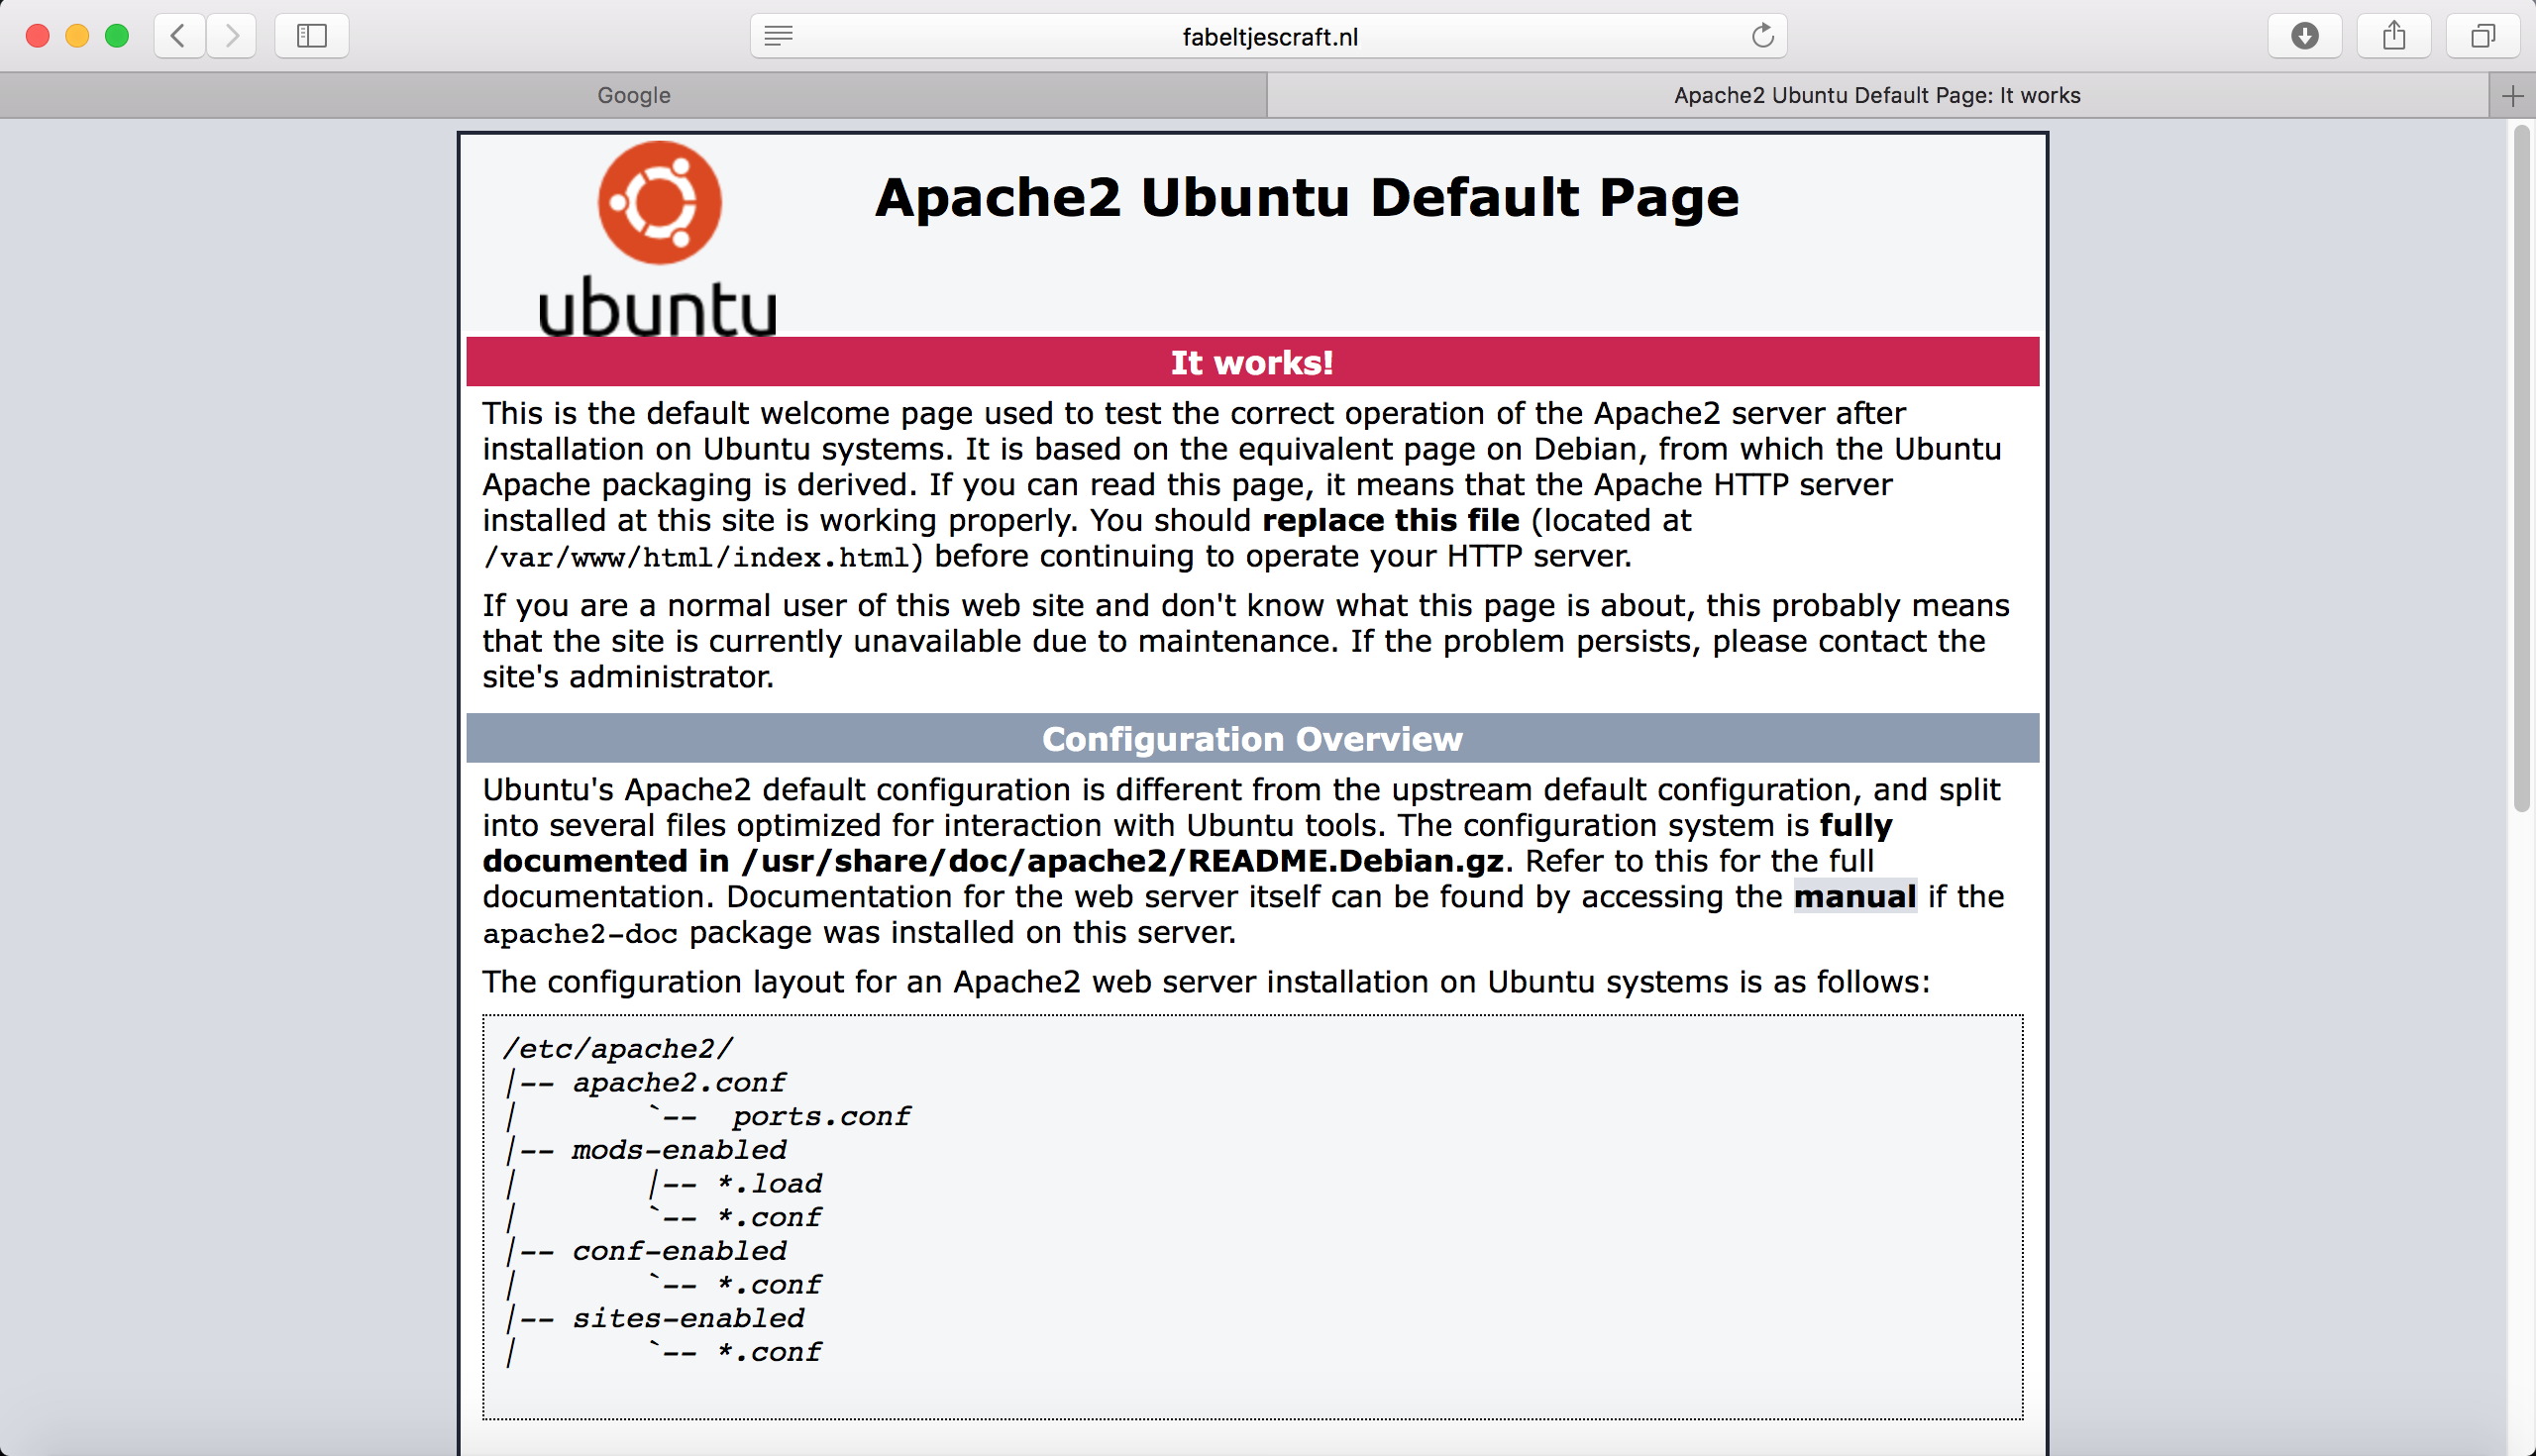The height and width of the screenshot is (1456, 2536).
Task: Toggle the sidebar panel icon
Action: click(312, 36)
